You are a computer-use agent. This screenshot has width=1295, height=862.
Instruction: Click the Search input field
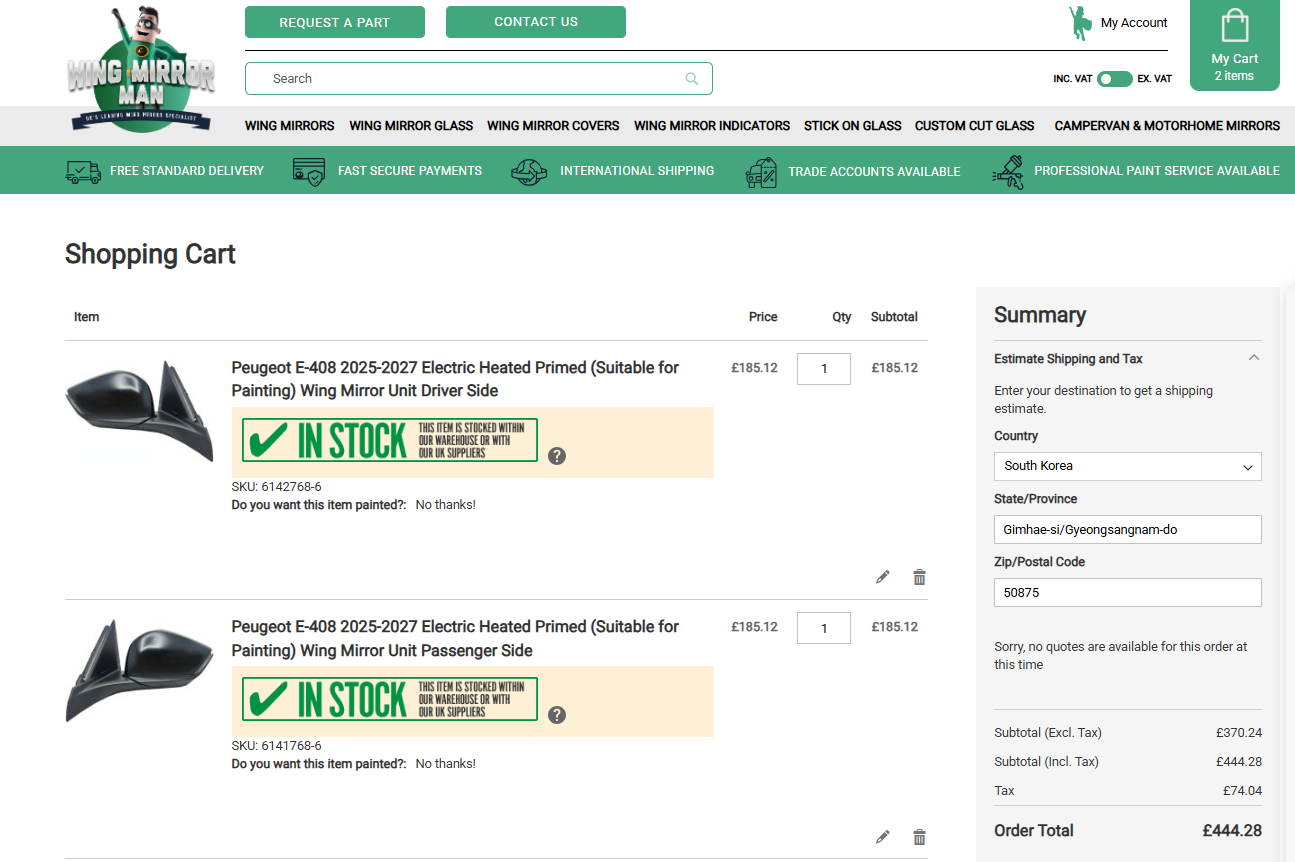[x=479, y=78]
